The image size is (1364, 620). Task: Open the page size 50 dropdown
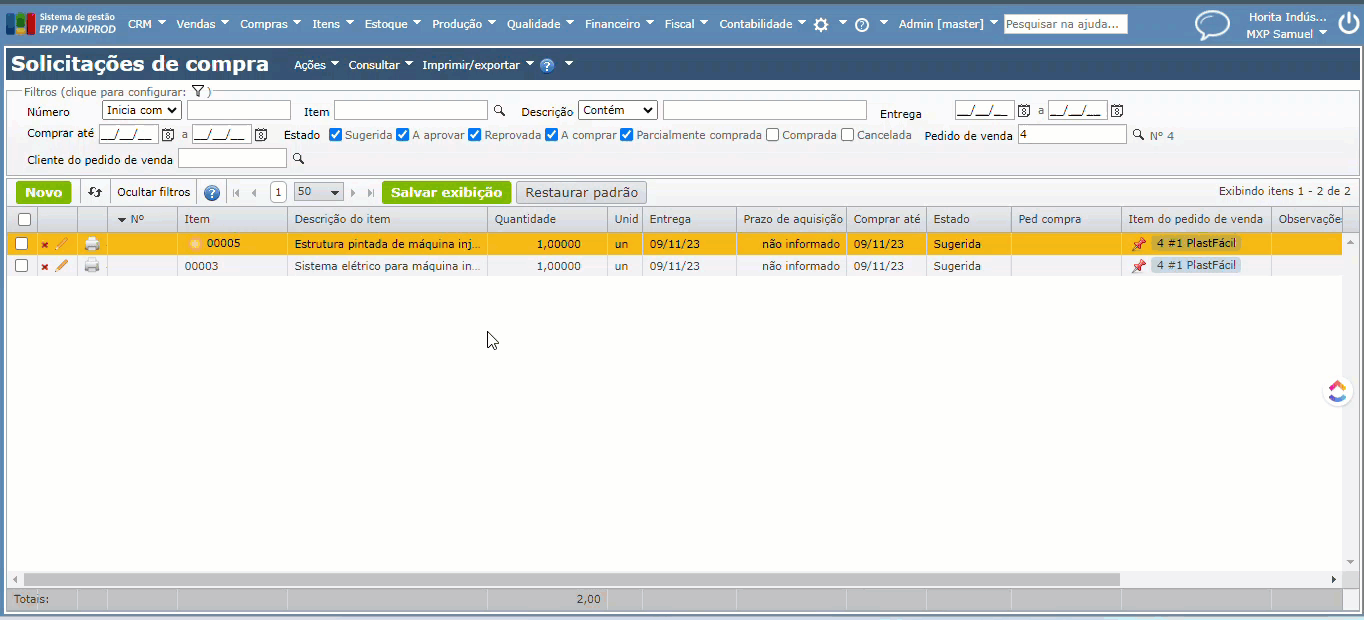click(x=319, y=192)
